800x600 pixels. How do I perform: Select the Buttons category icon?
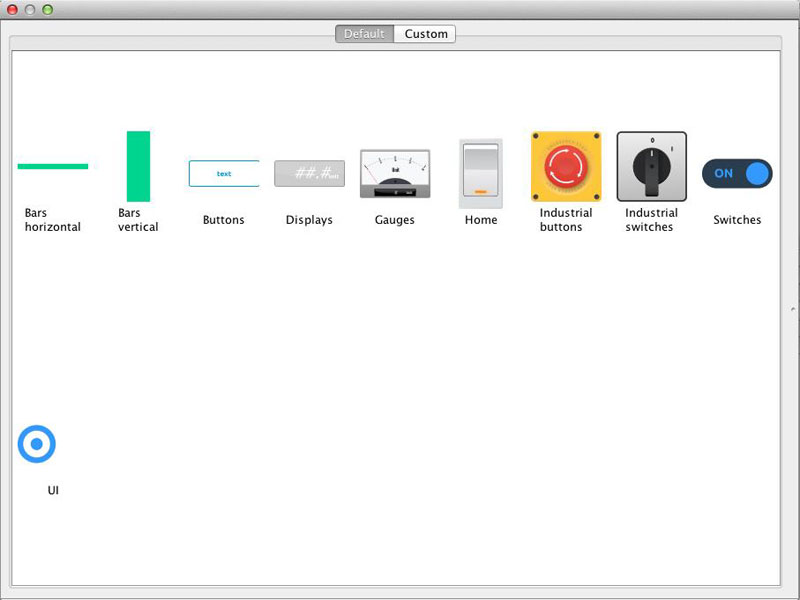tap(224, 173)
